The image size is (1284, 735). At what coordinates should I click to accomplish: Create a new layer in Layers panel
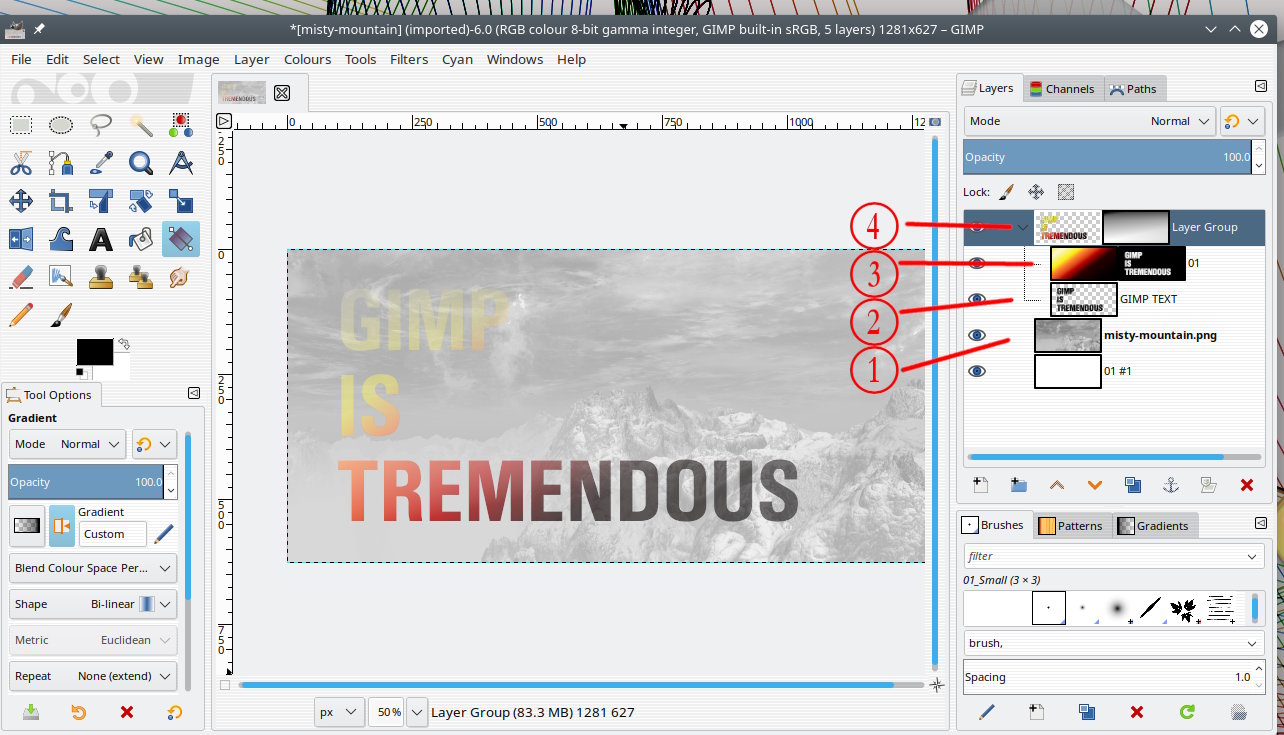[x=981, y=486]
